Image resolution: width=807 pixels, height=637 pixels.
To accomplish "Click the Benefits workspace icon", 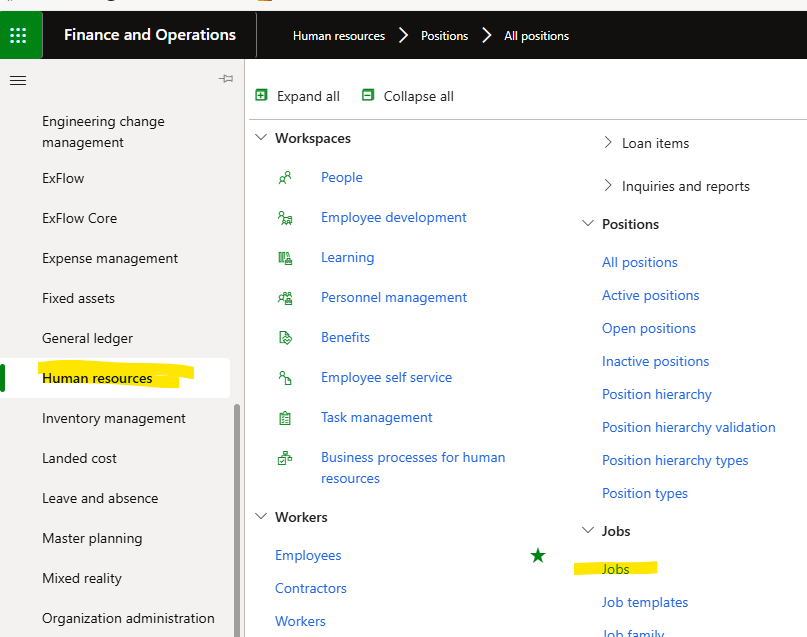I will point(285,338).
